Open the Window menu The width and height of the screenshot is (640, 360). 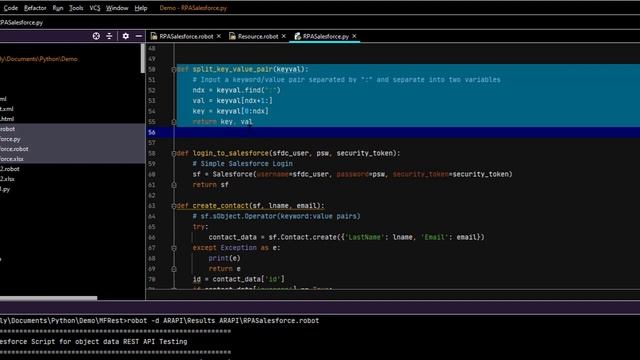pyautogui.click(x=117, y=8)
